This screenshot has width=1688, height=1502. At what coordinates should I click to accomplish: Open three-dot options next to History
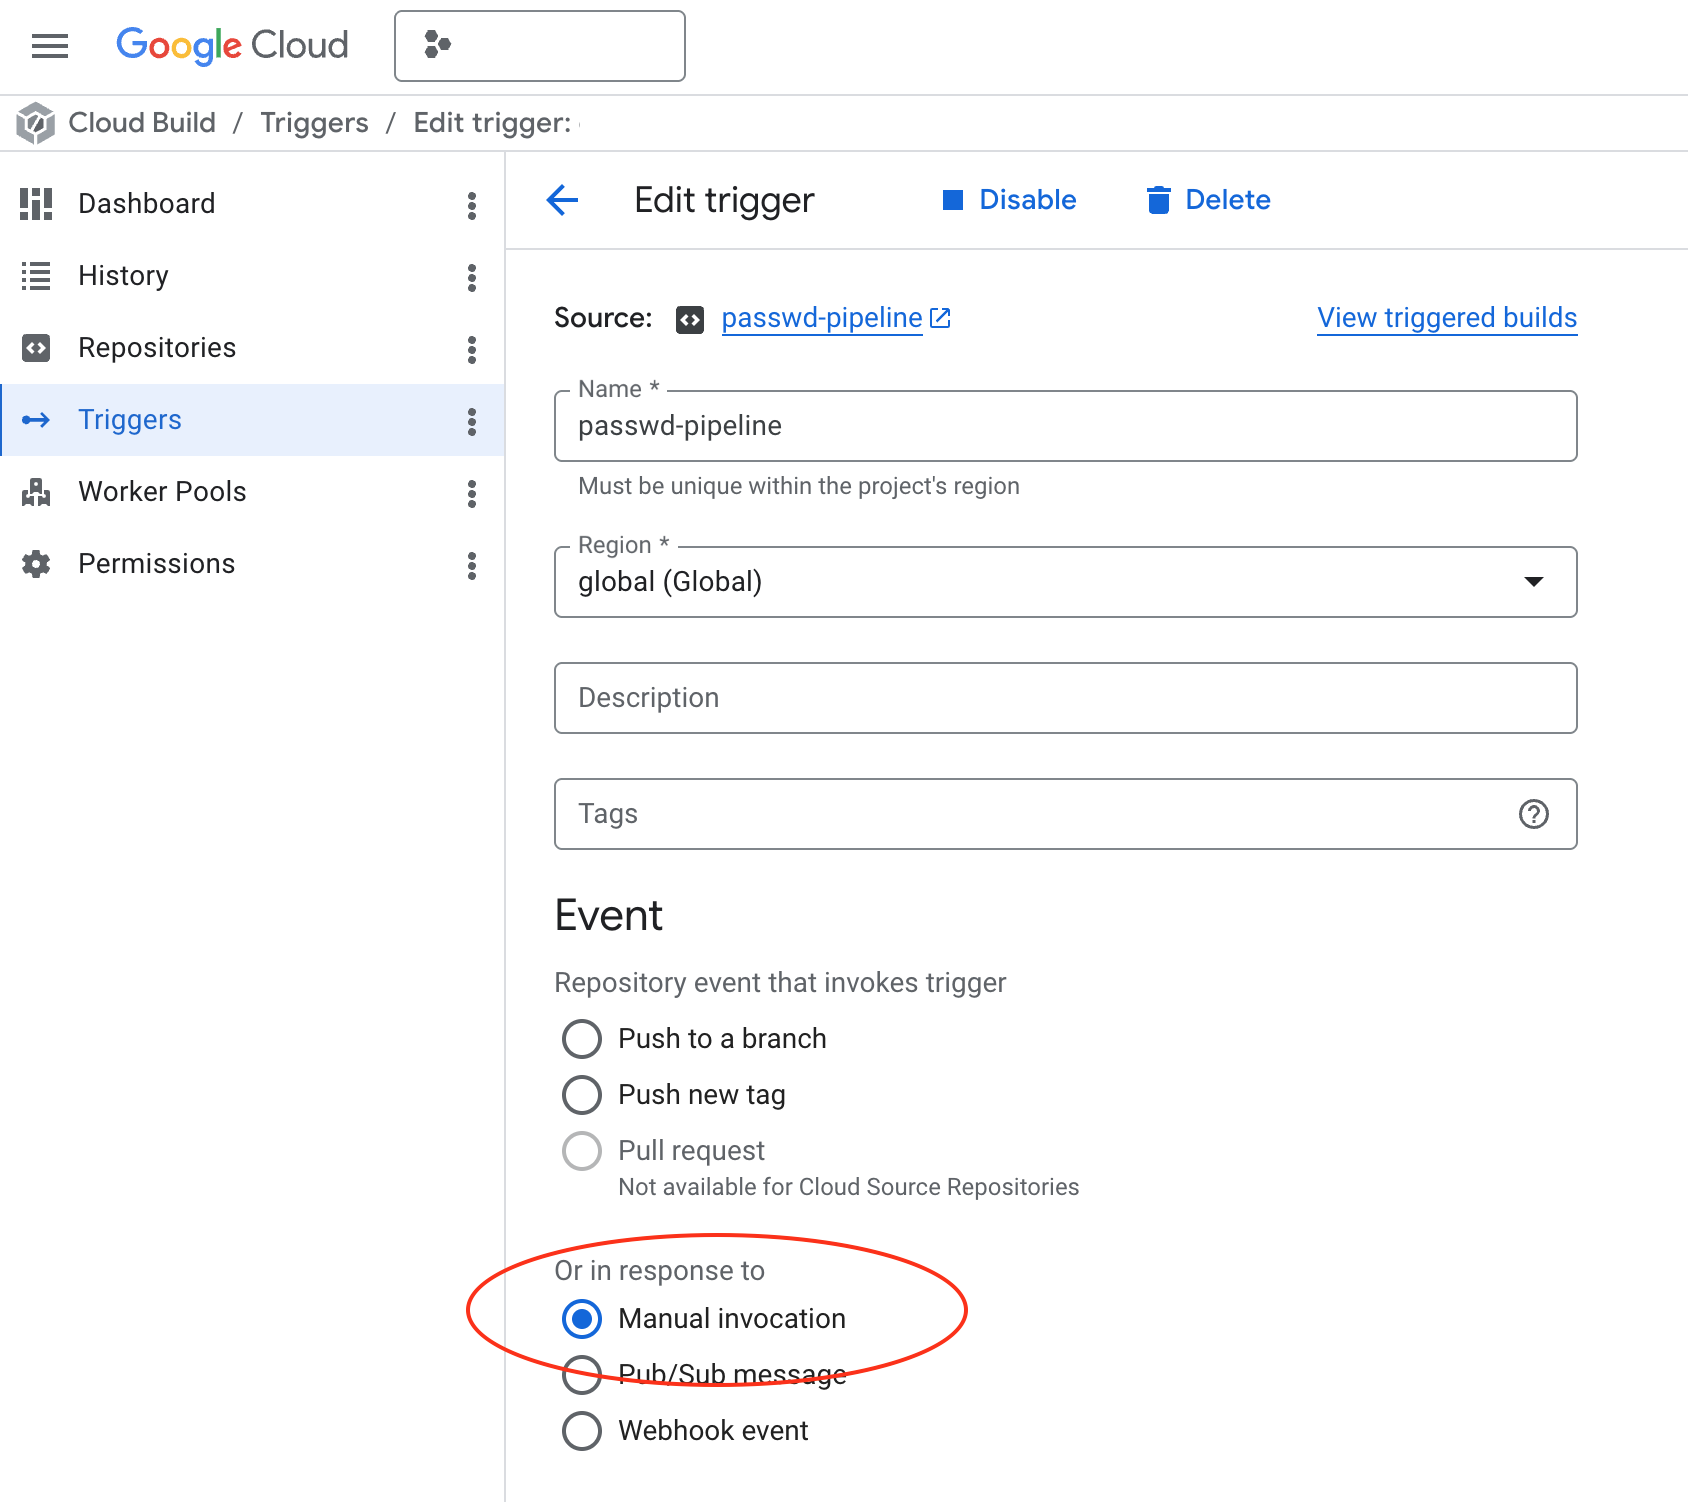[x=471, y=277]
